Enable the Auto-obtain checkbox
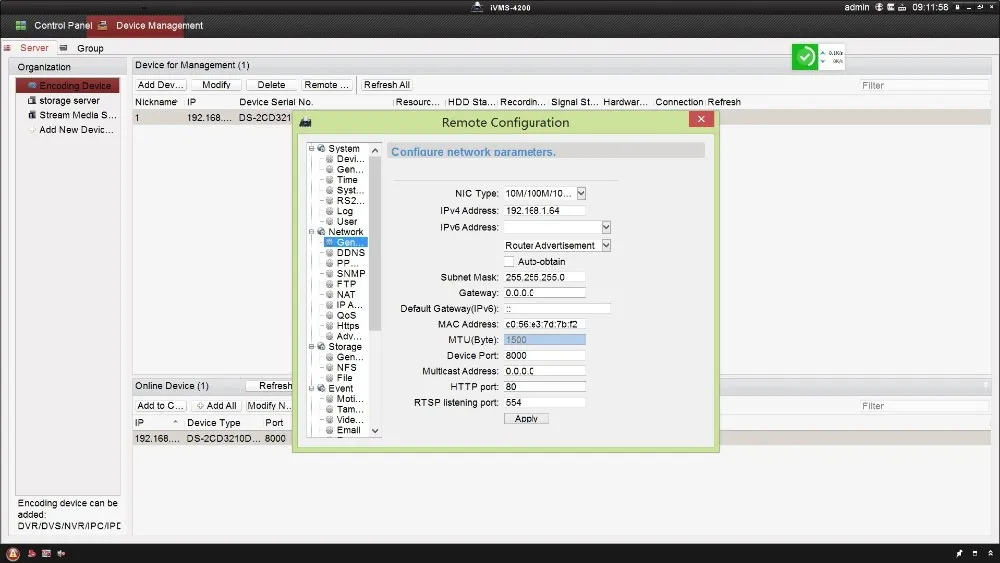 pos(509,262)
